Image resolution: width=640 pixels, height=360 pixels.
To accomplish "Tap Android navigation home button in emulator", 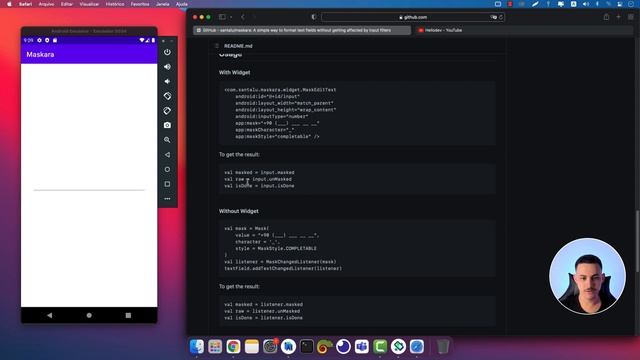I will 89,315.
